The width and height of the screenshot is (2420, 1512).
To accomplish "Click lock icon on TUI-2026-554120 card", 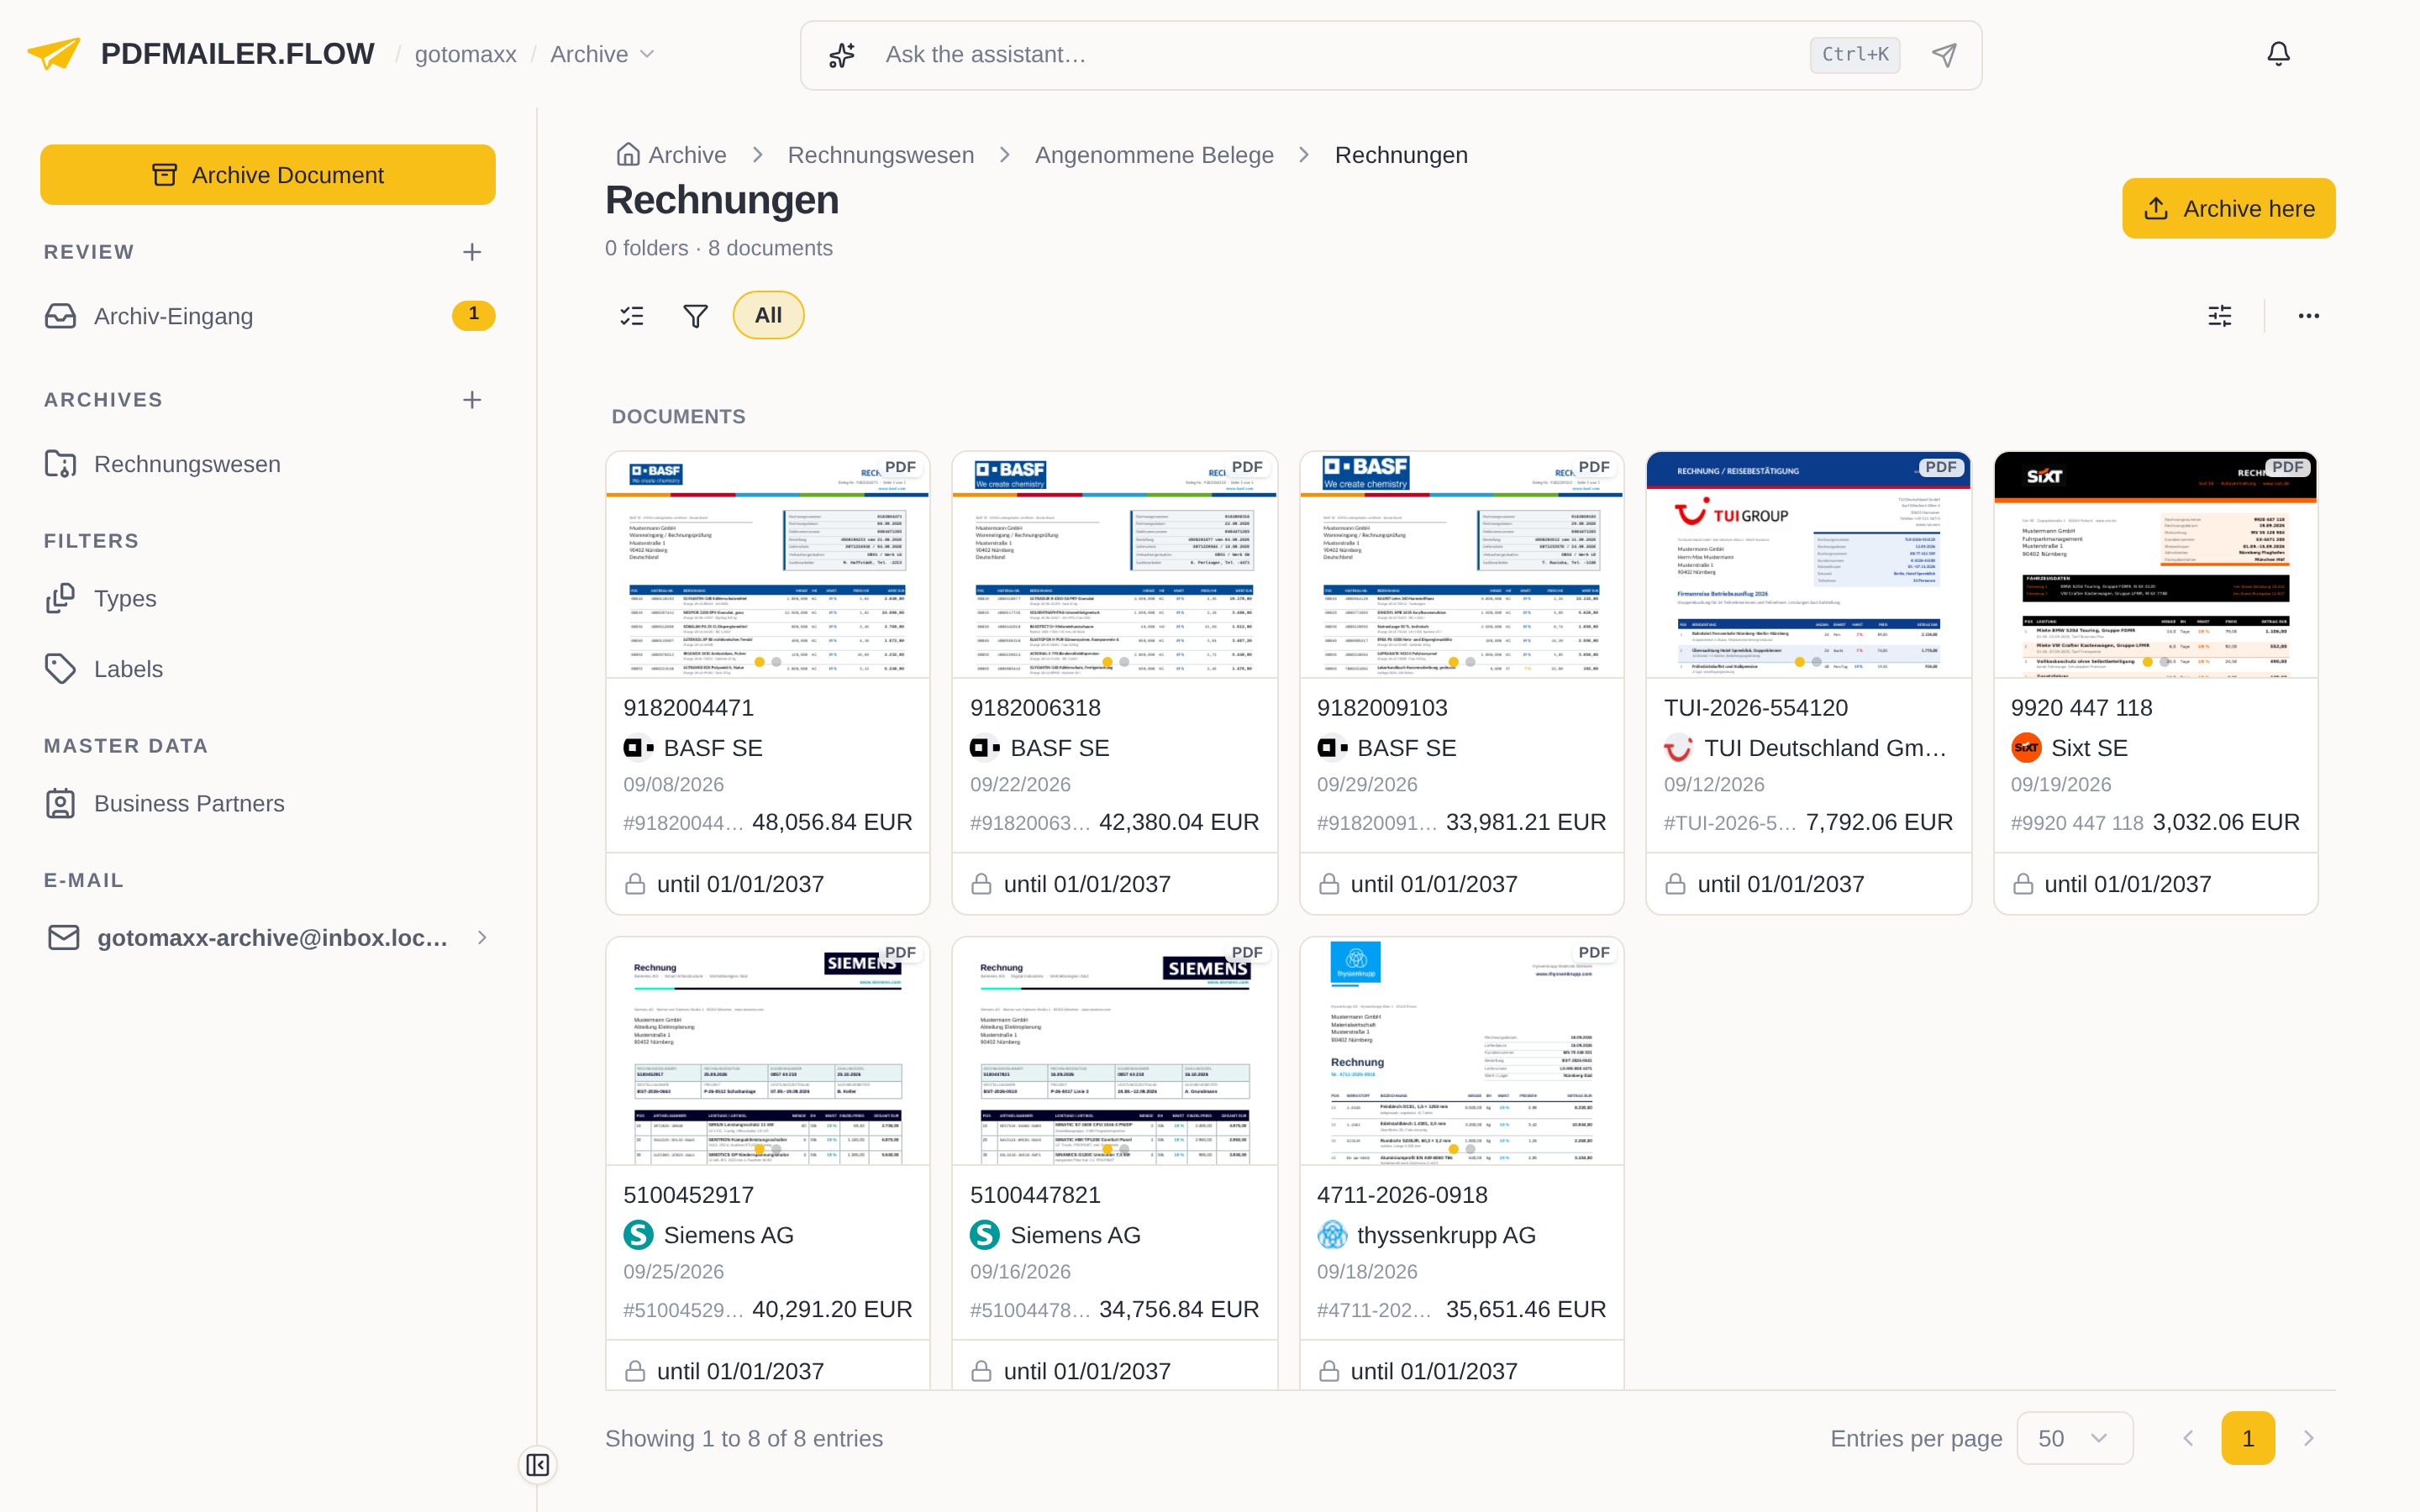I will pyautogui.click(x=1675, y=884).
